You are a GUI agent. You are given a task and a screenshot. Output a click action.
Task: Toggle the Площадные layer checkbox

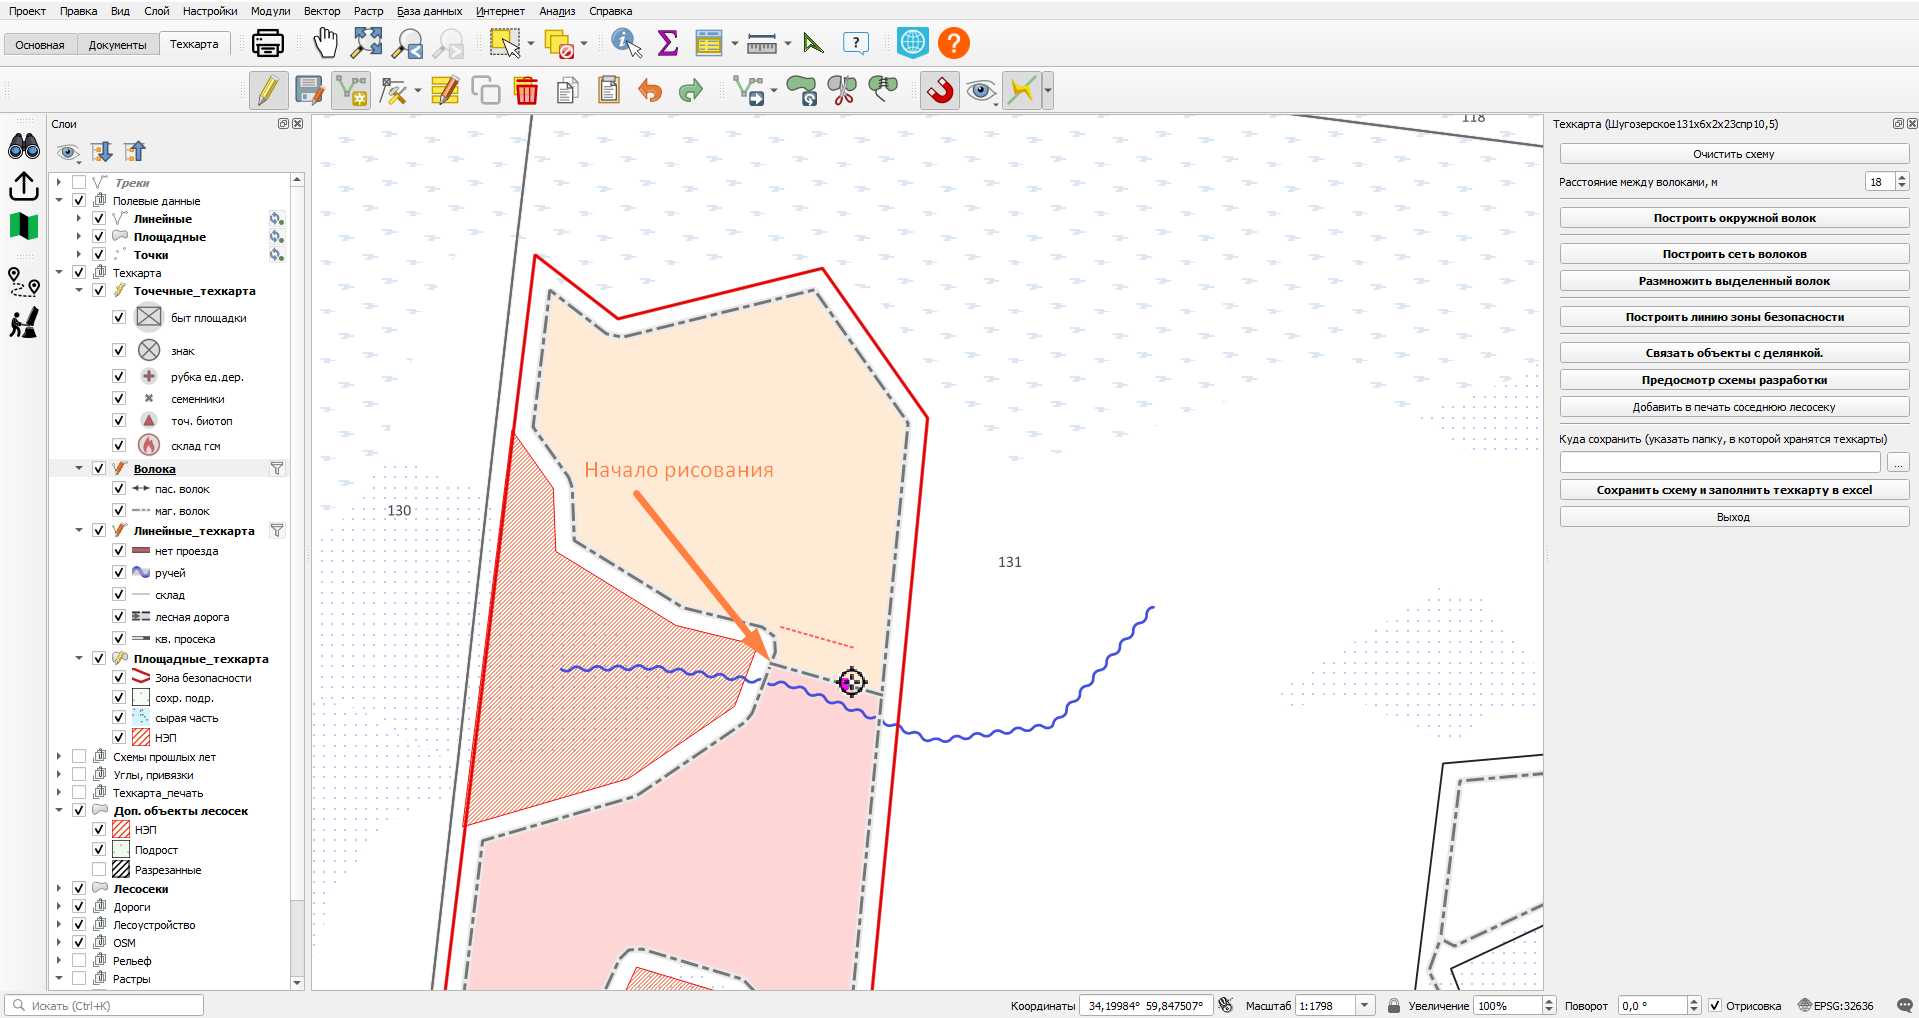click(99, 237)
